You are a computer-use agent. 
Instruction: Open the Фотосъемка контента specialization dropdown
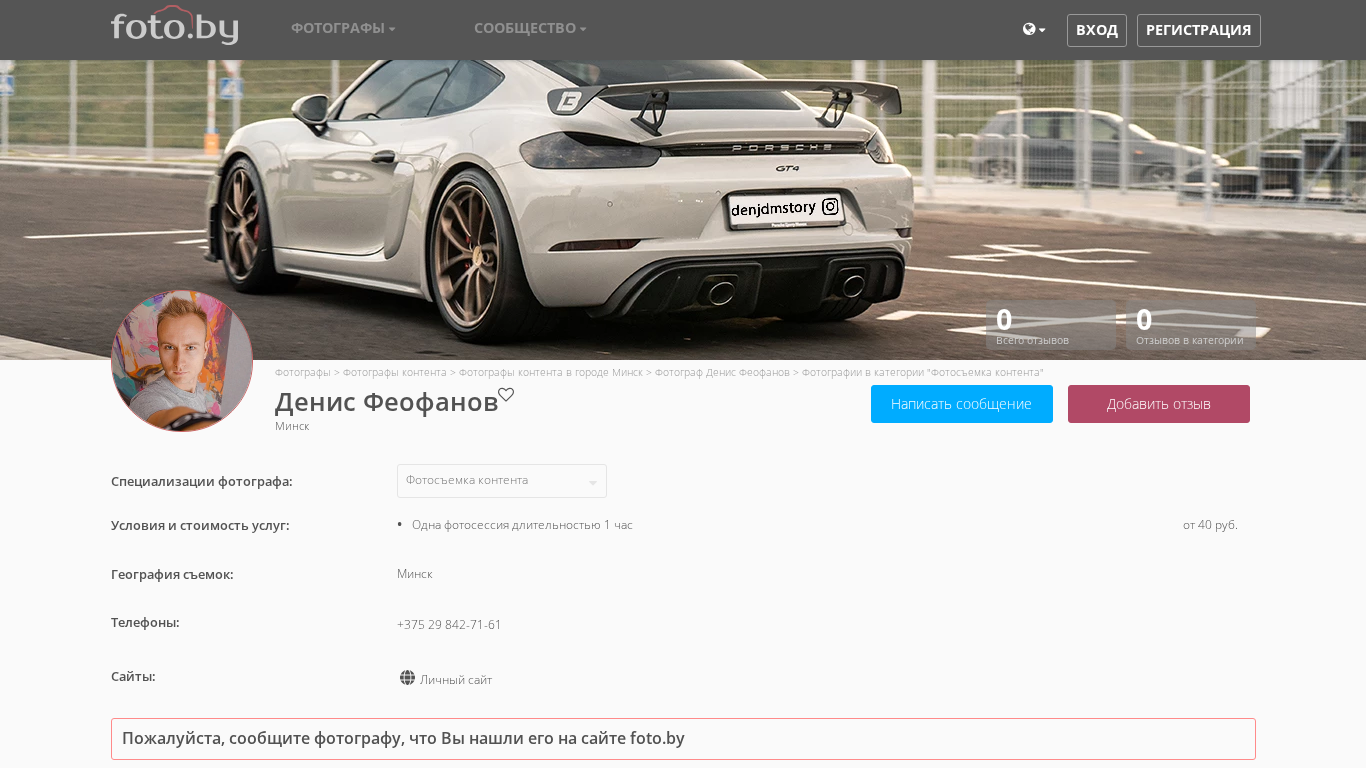click(x=502, y=481)
